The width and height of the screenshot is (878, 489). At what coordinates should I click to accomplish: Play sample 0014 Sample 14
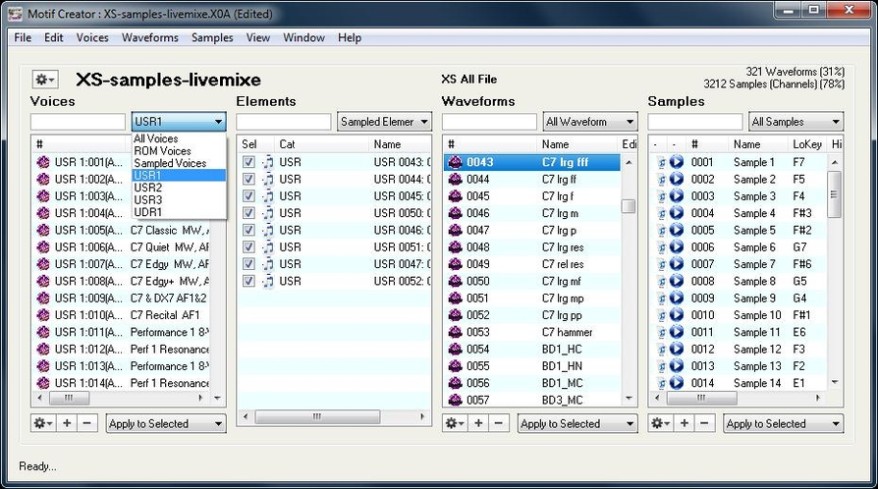(x=676, y=383)
